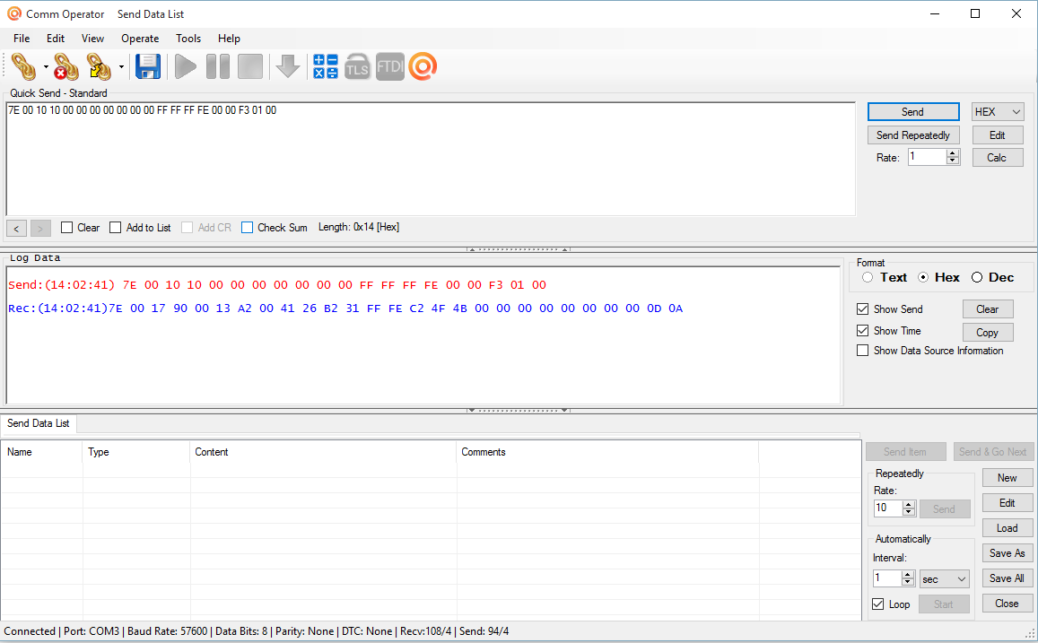The height and width of the screenshot is (643, 1038).
Task: Click the FTDI toolbar icon
Action: pyautogui.click(x=390, y=67)
